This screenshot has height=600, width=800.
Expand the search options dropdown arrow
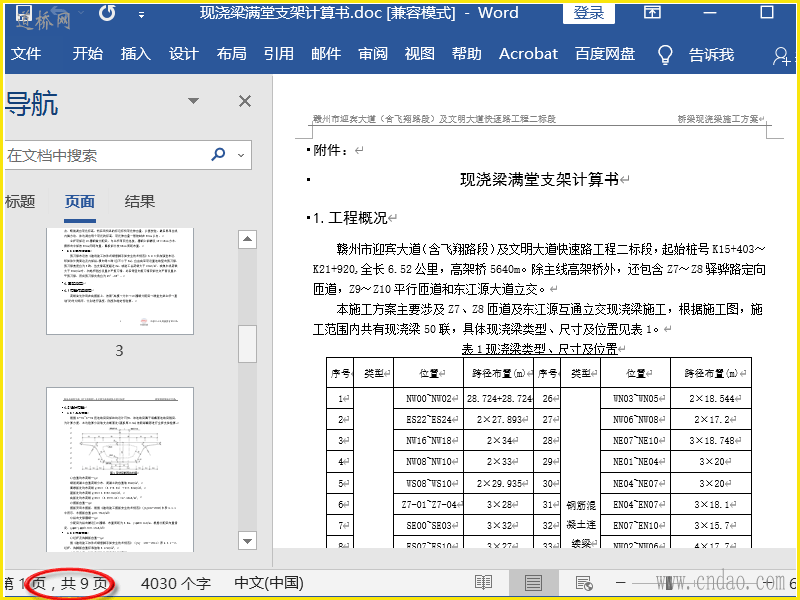pos(240,155)
